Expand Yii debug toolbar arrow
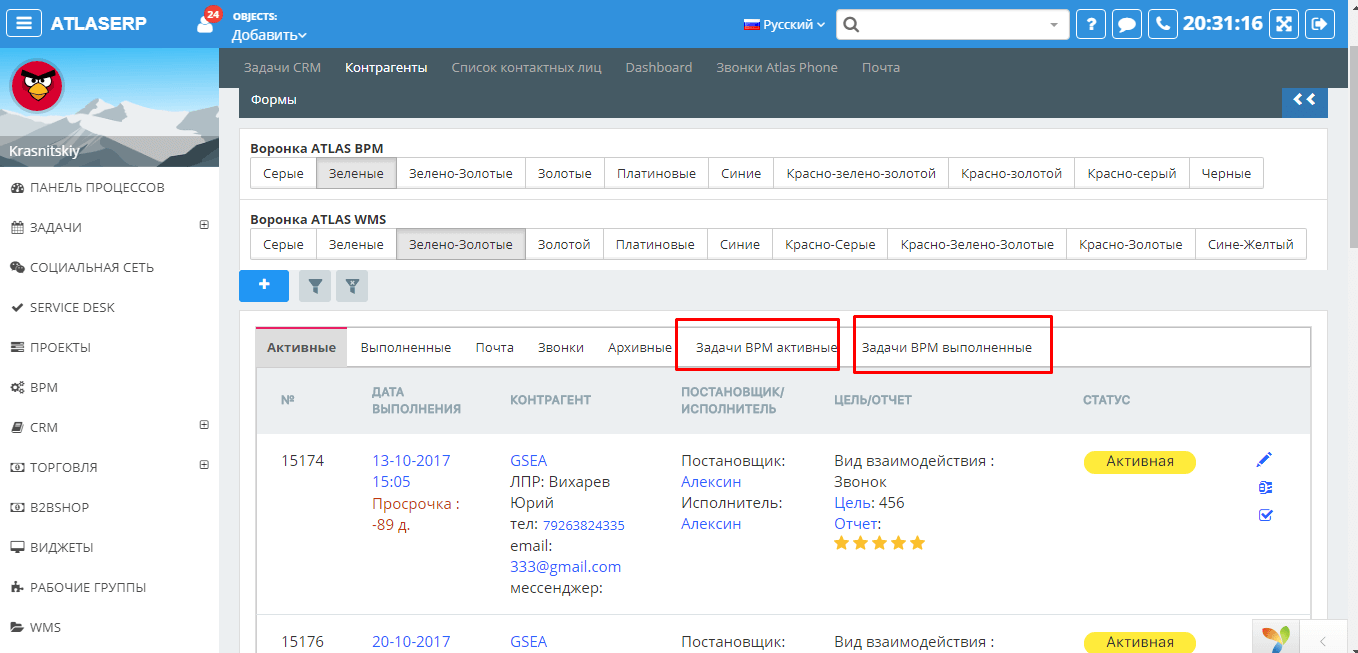 1323,641
